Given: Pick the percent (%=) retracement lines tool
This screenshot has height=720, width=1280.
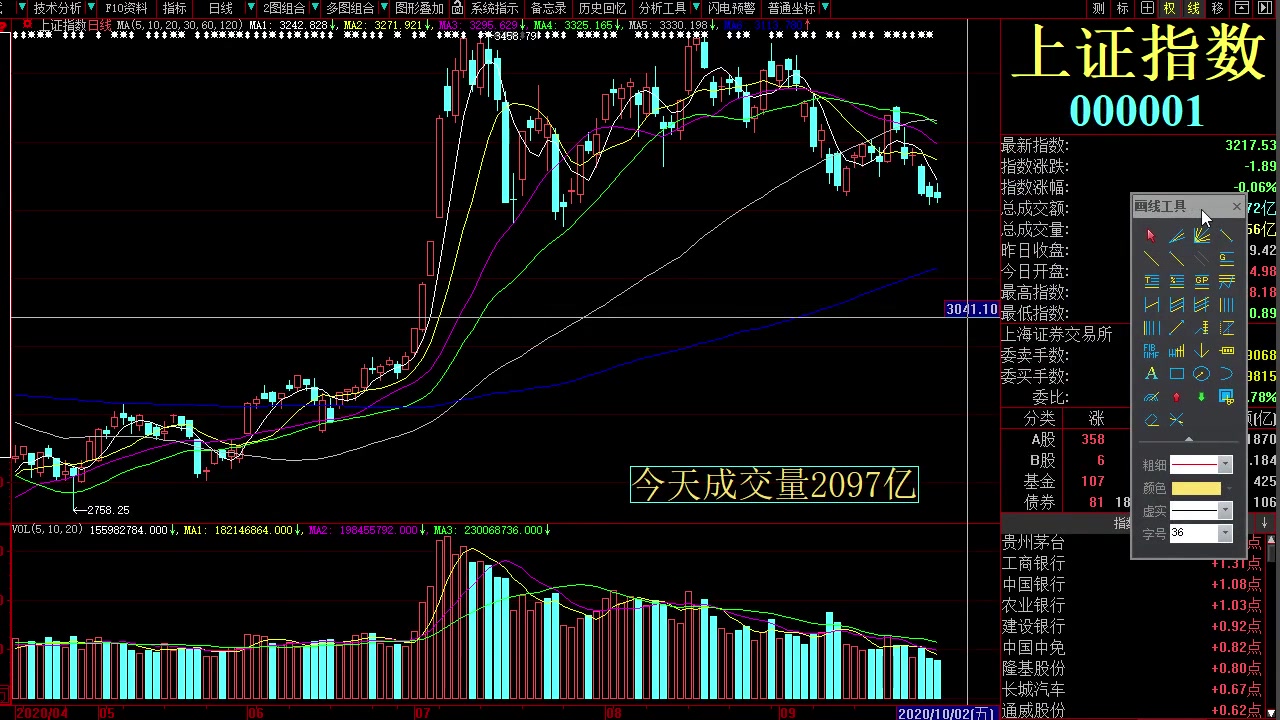Looking at the screenshot, I should [1176, 280].
